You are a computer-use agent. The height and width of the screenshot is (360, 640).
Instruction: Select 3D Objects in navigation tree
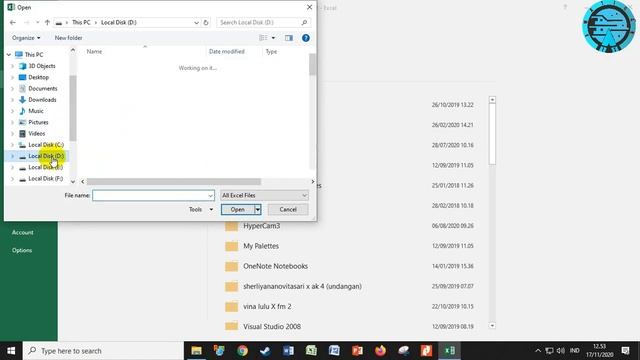(x=42, y=66)
